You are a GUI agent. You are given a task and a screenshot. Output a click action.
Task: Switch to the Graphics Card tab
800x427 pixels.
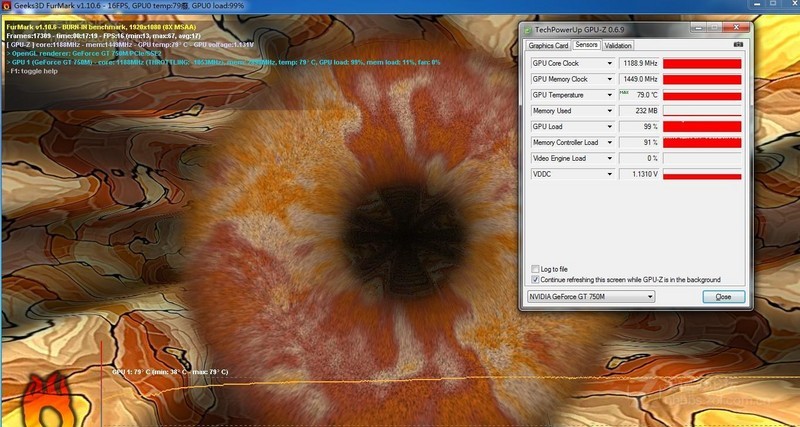tap(548, 46)
